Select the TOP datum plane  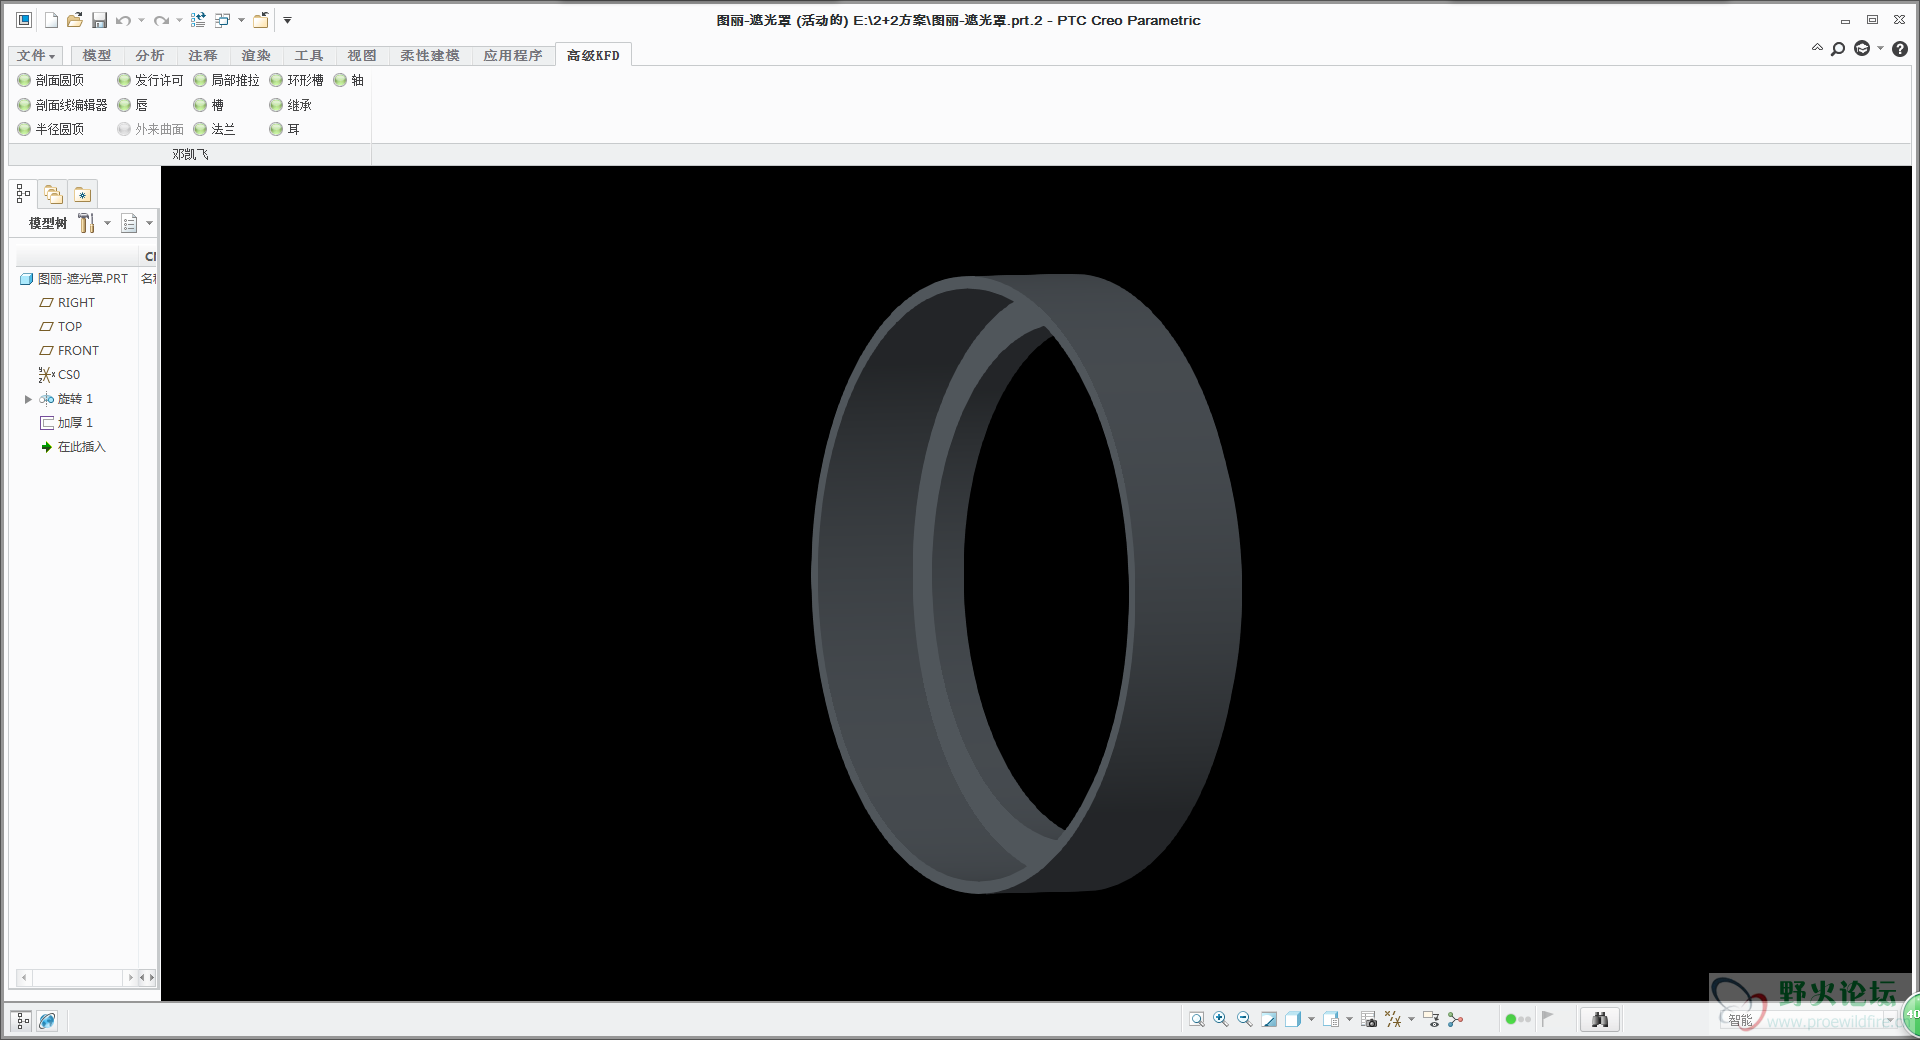point(61,327)
